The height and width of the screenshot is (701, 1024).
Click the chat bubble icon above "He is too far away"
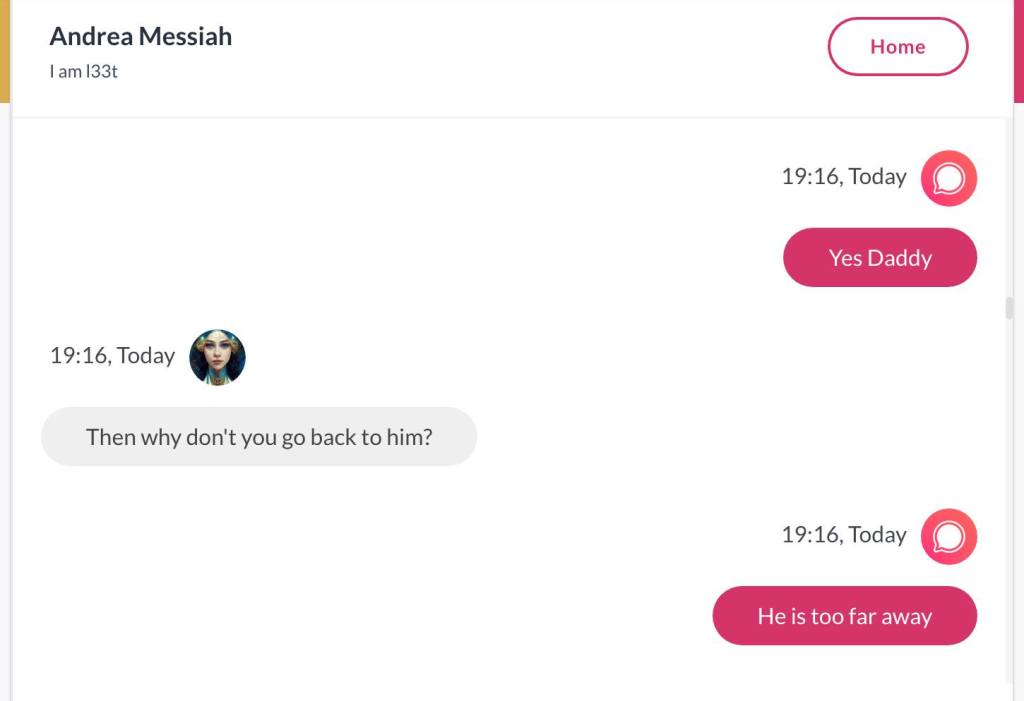click(x=948, y=536)
